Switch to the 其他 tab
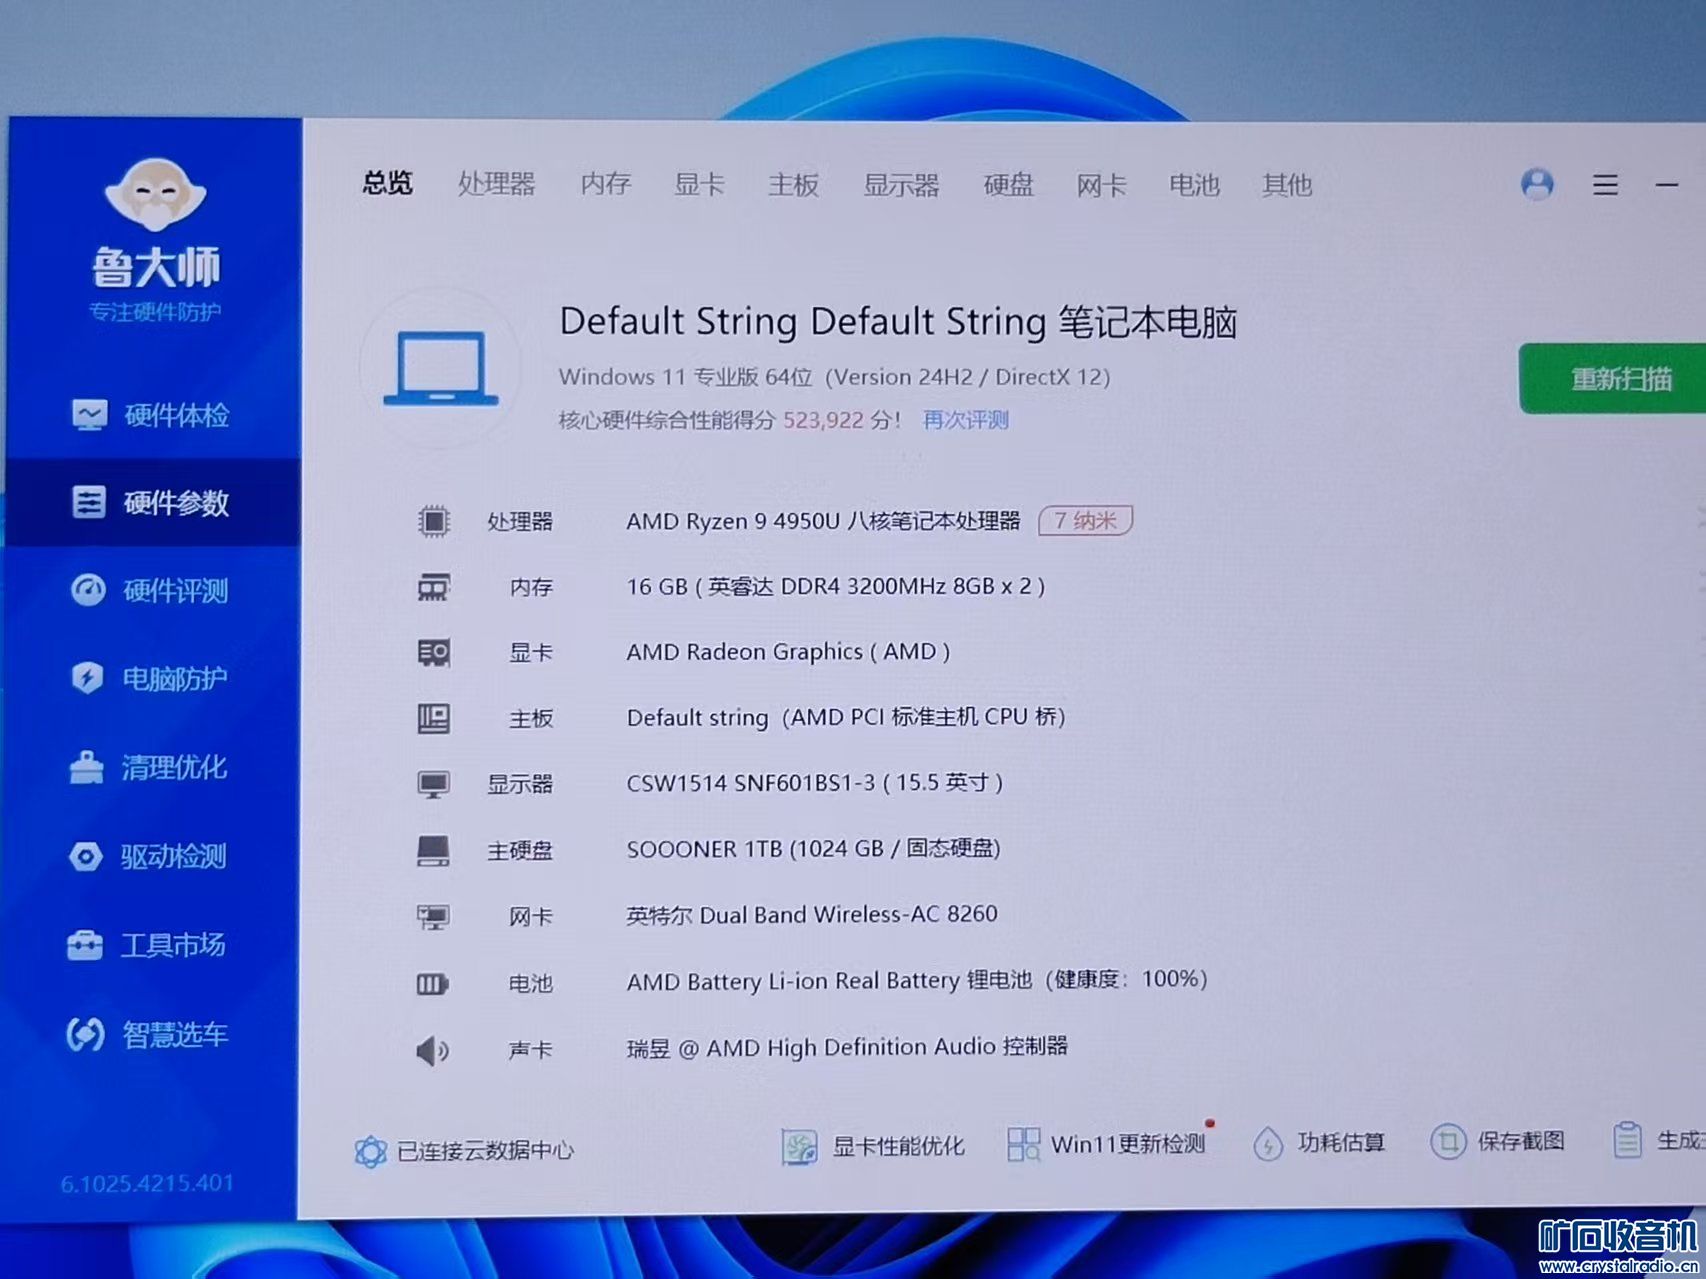The height and width of the screenshot is (1279, 1706). [x=1286, y=185]
